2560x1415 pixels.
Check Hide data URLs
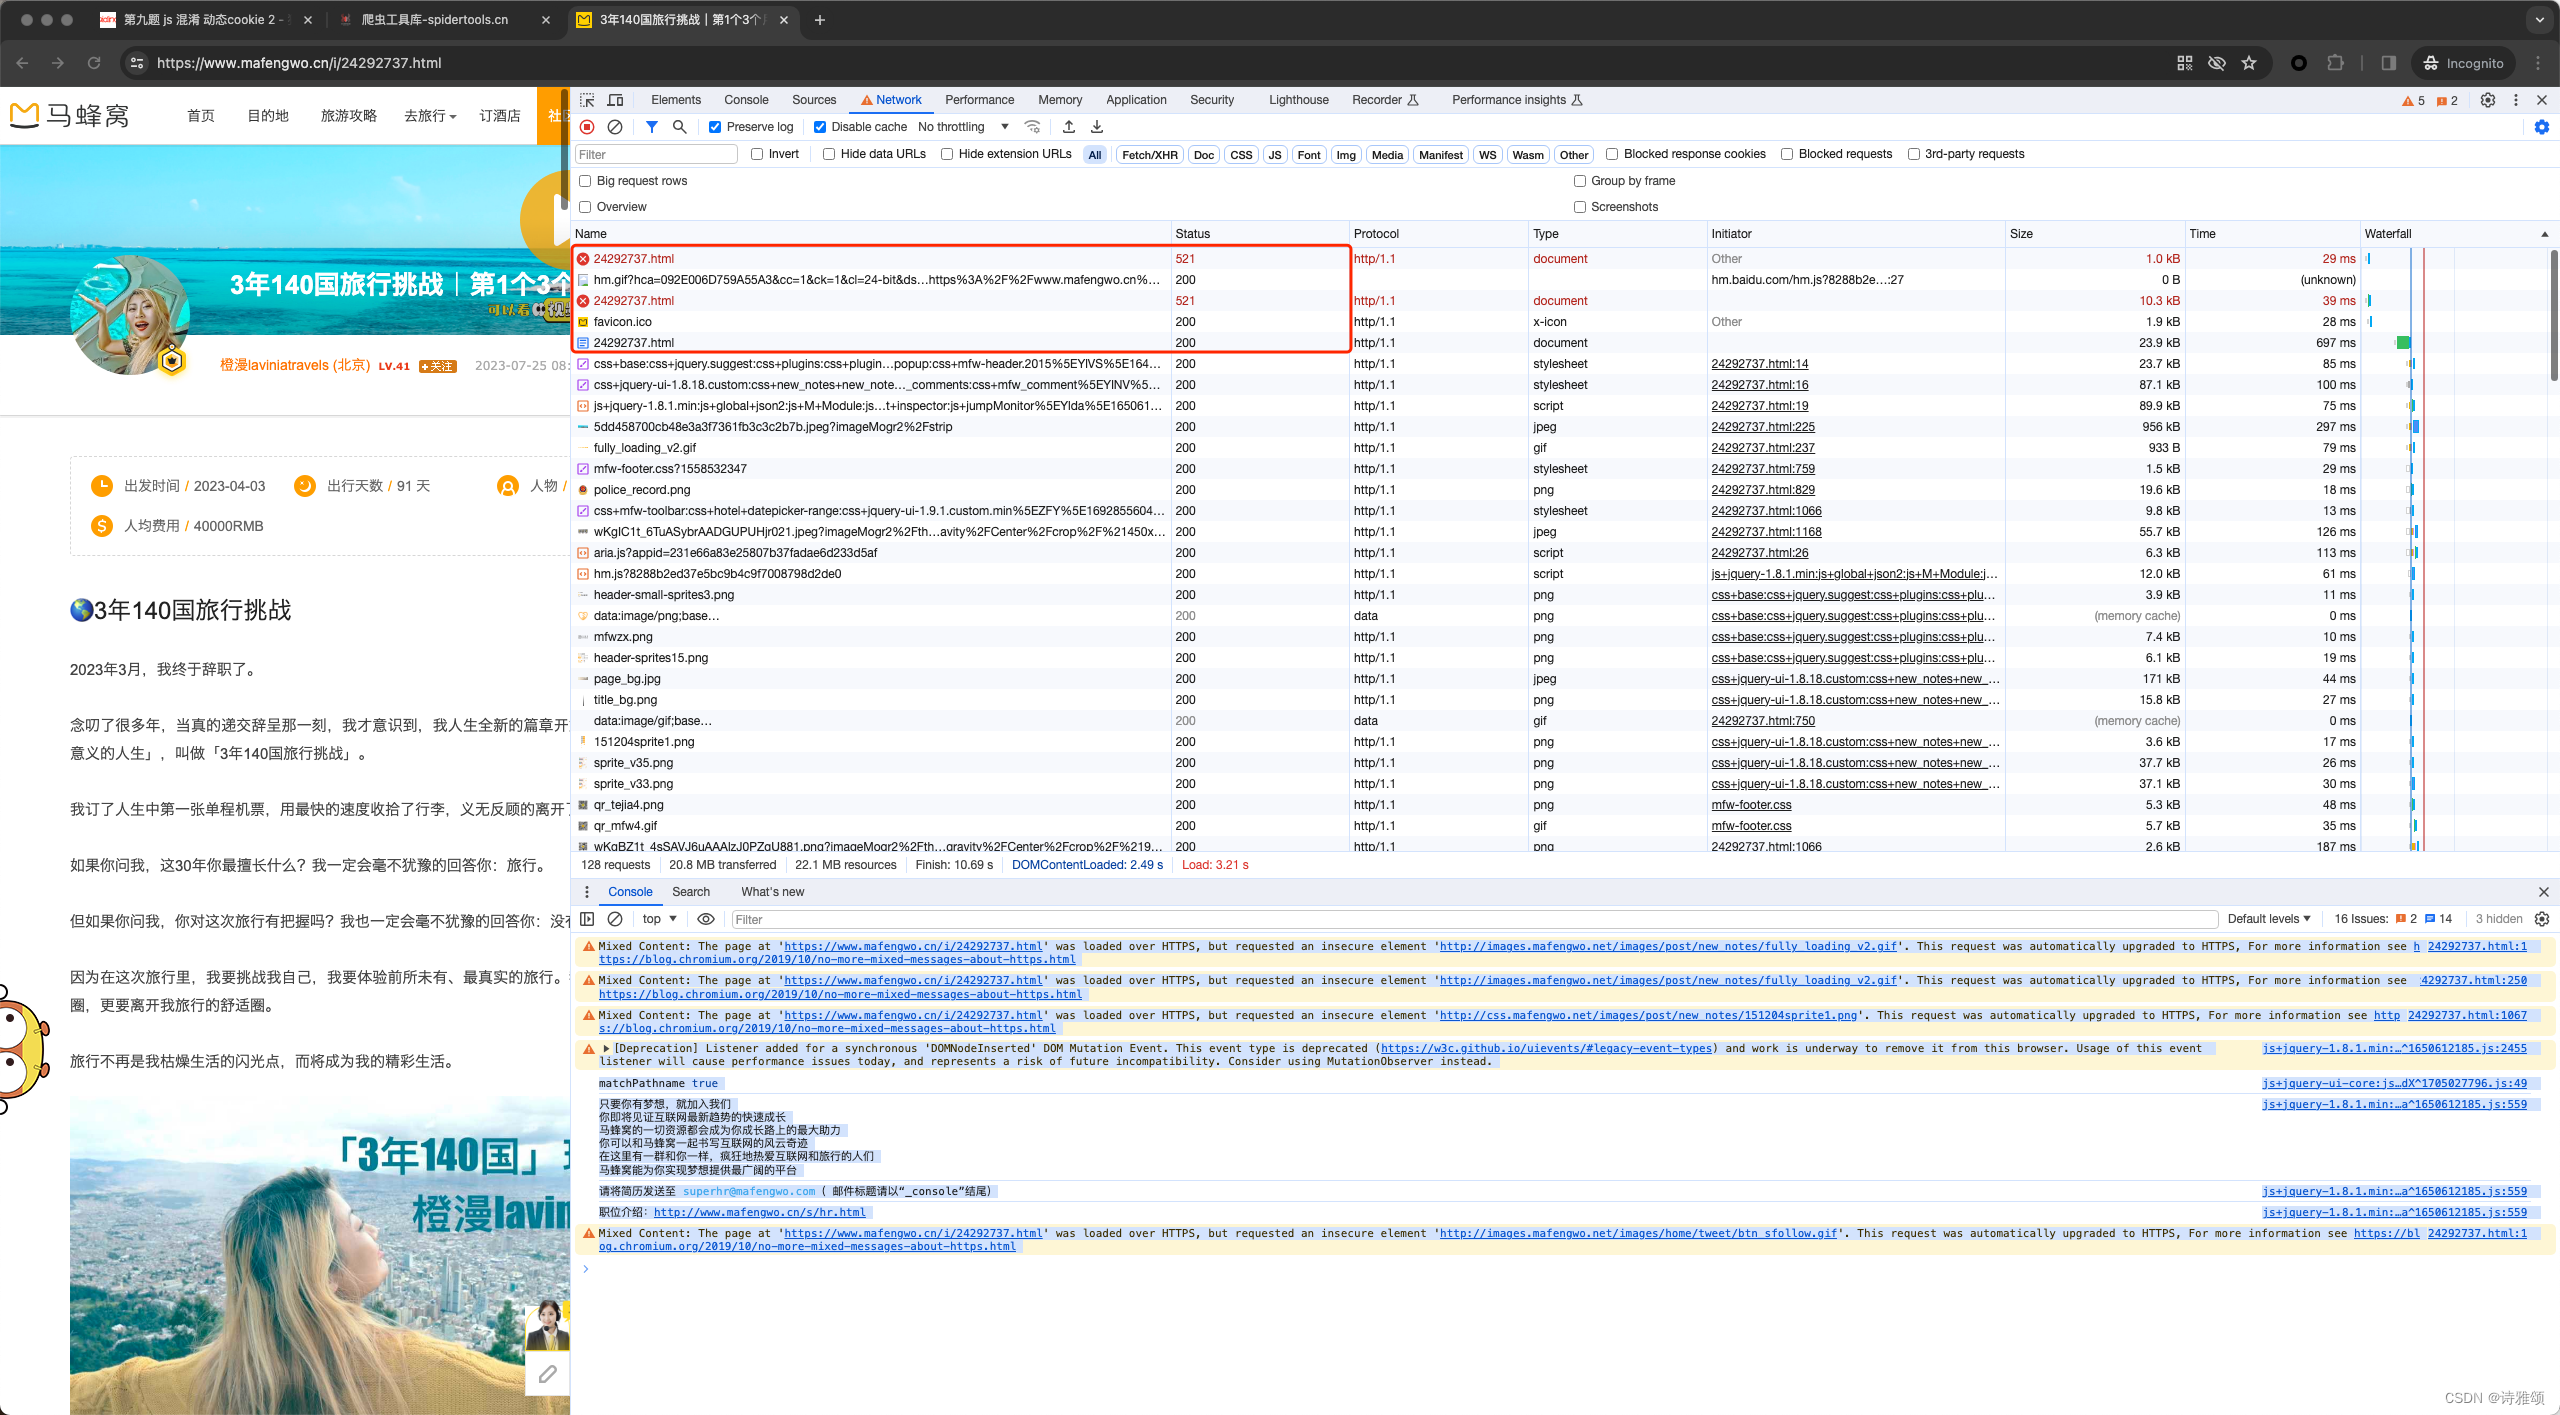pyautogui.click(x=829, y=154)
